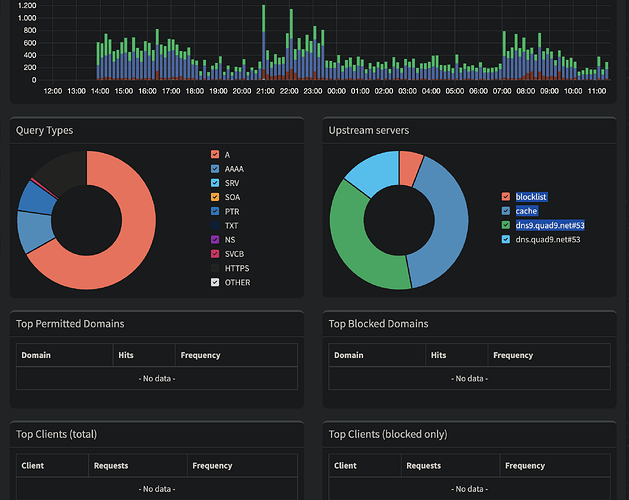
Task: Uncheck the OTHER query type checkbox
Action: coord(215,282)
